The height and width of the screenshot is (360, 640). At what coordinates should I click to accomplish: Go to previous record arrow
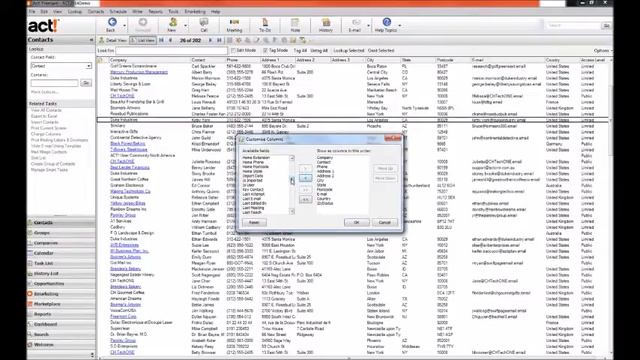[x=171, y=40]
